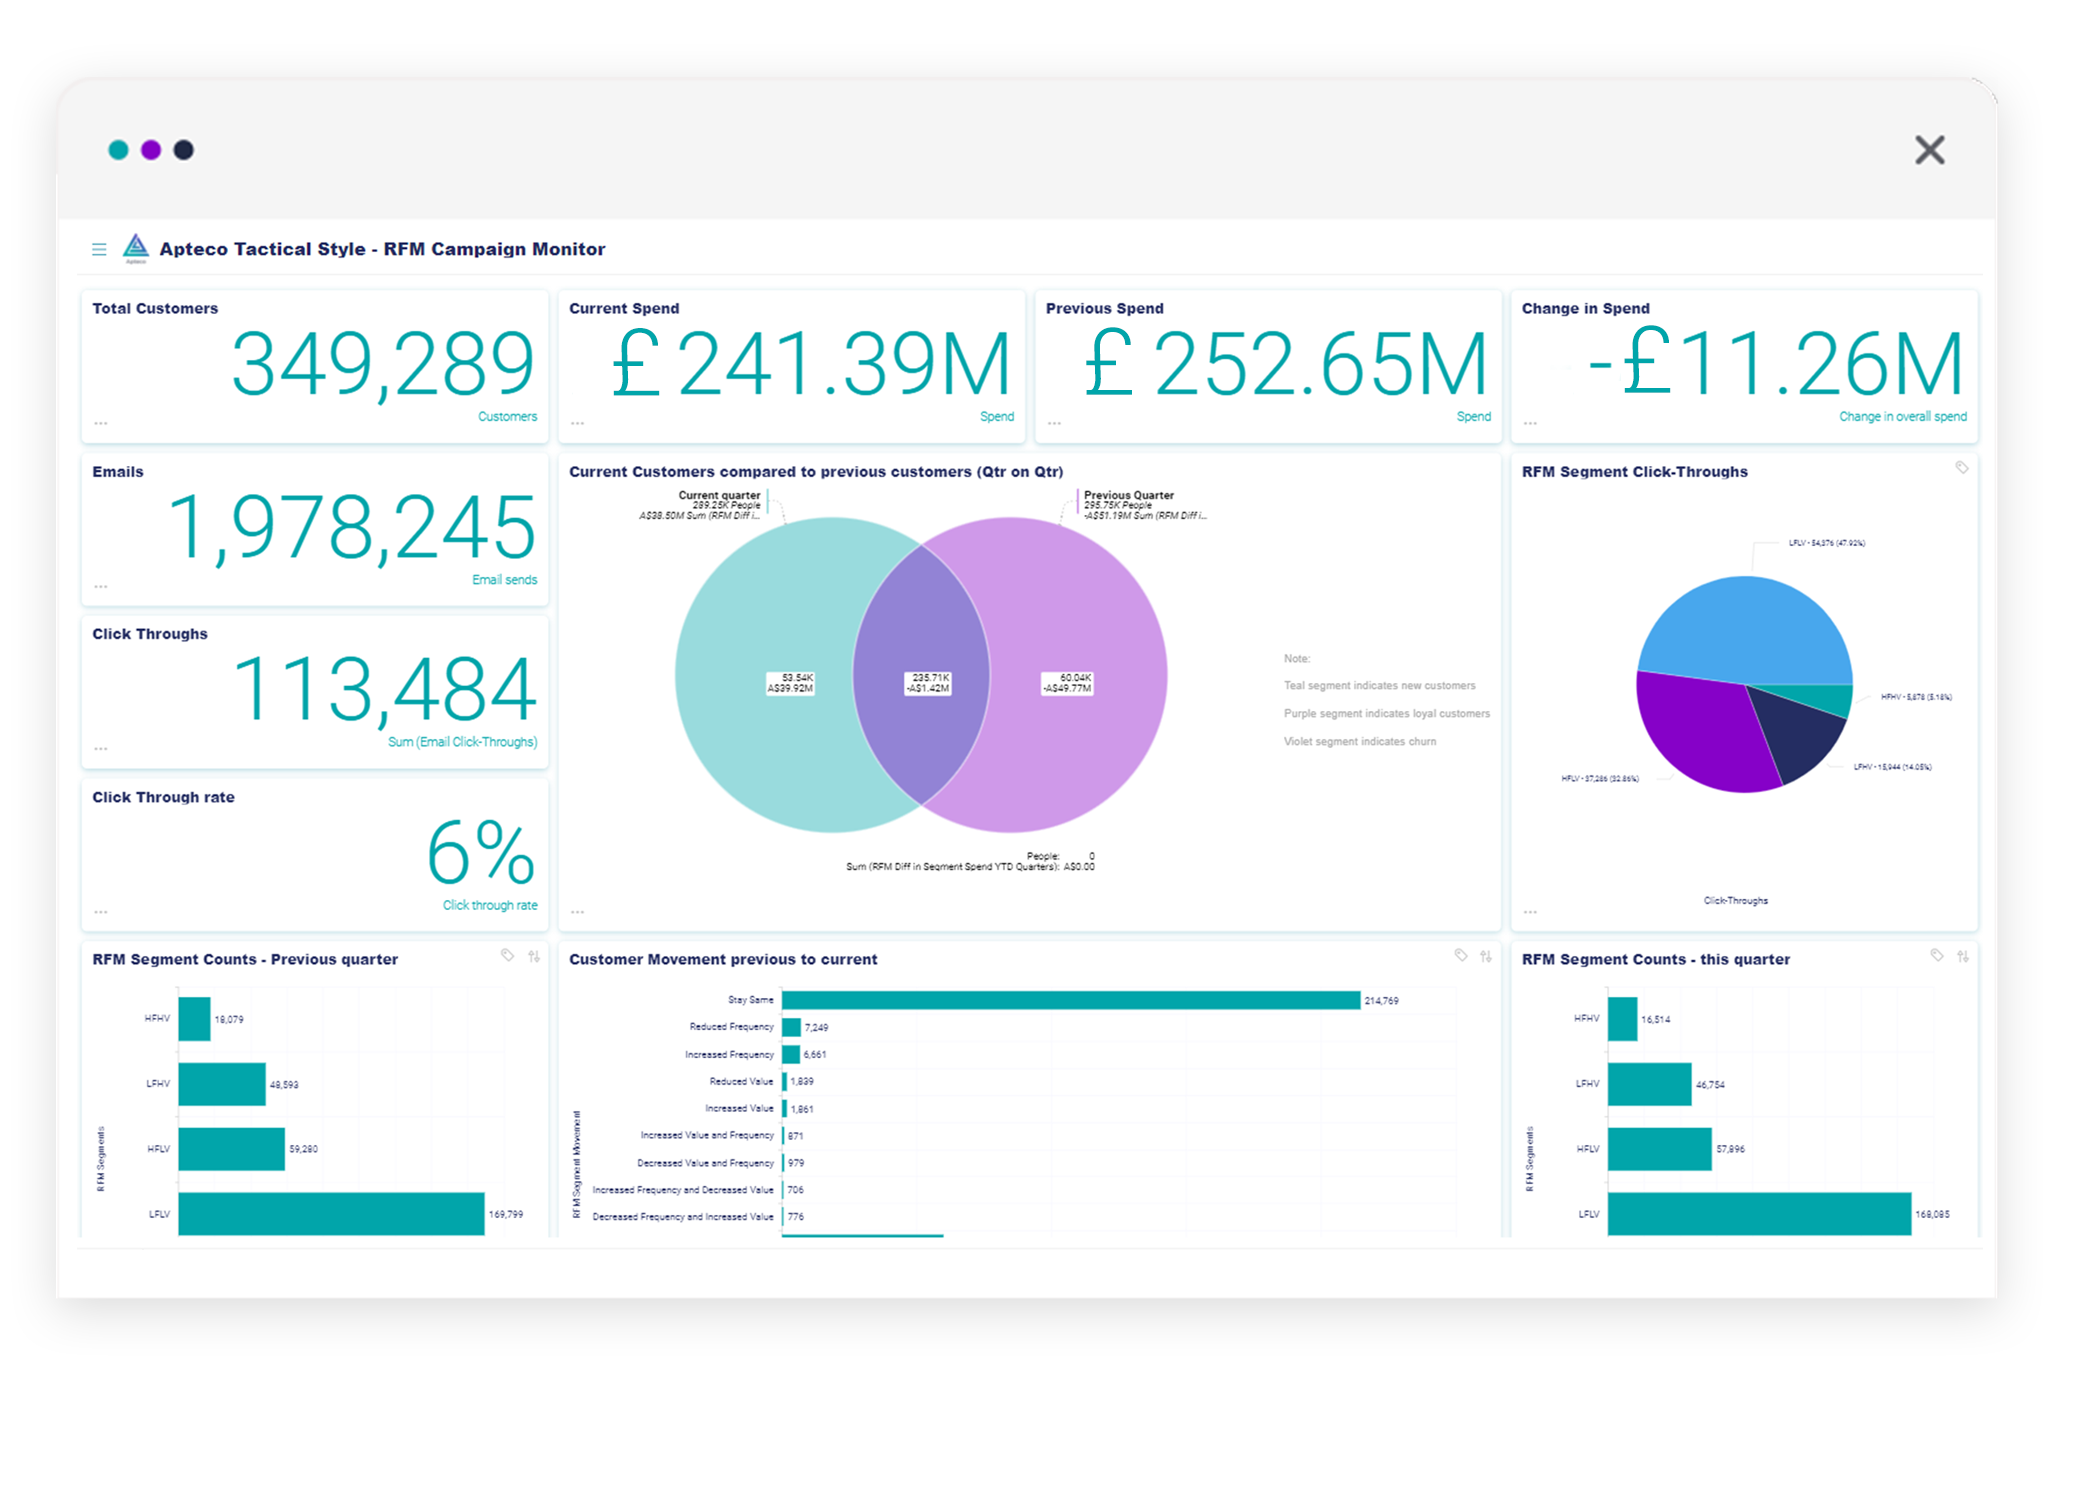Click tag icon on Customer Movement tile

1461,956
